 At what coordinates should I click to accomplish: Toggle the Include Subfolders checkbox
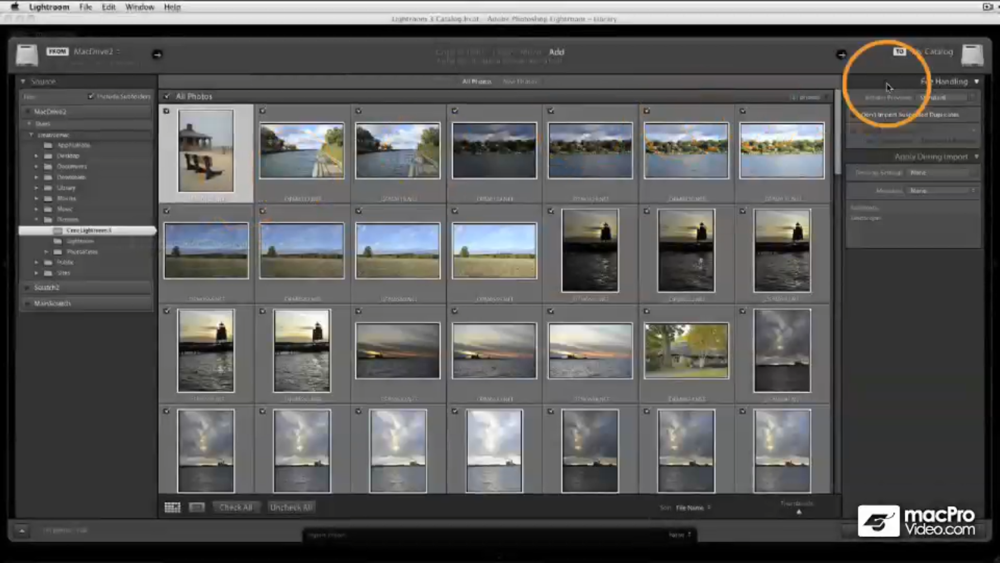pos(91,97)
